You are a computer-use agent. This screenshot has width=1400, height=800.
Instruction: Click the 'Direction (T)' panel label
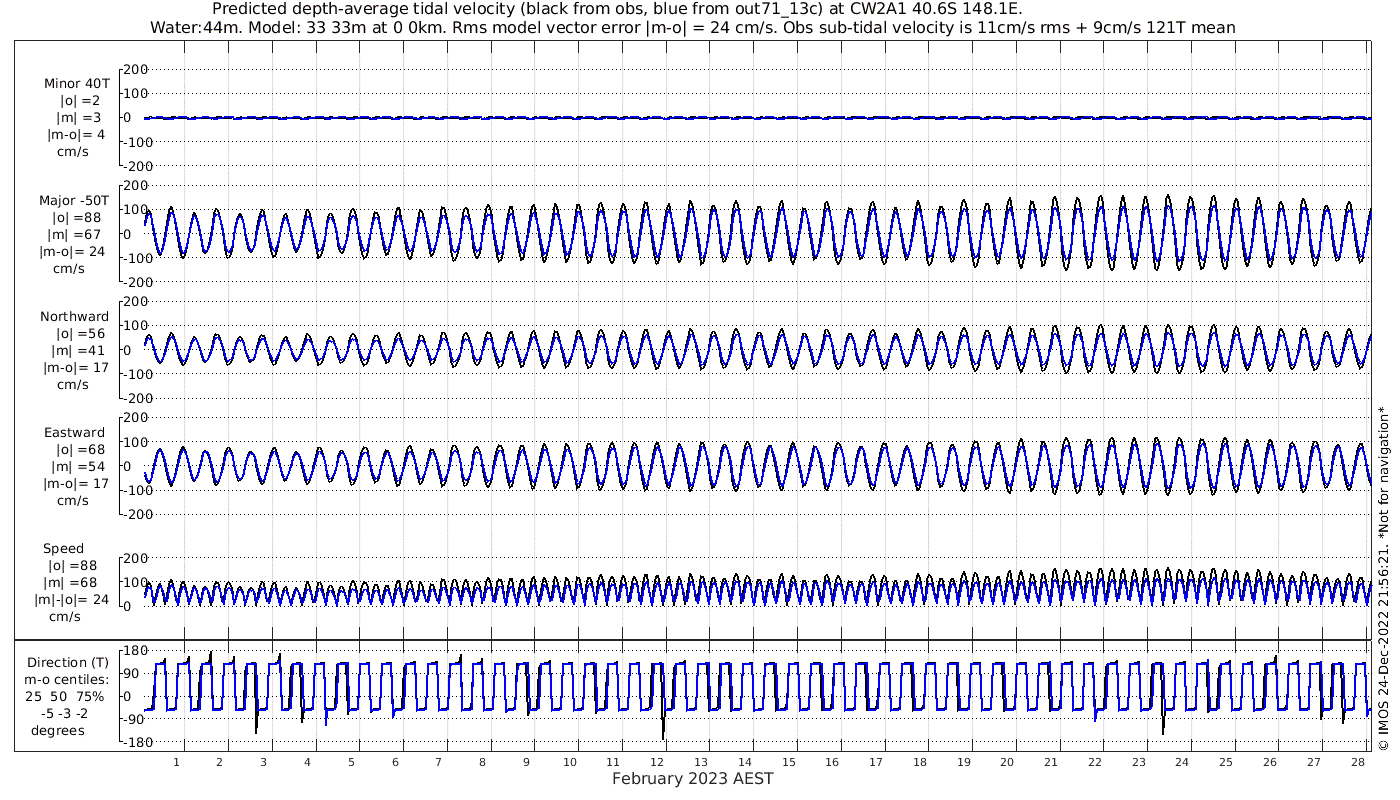70,663
